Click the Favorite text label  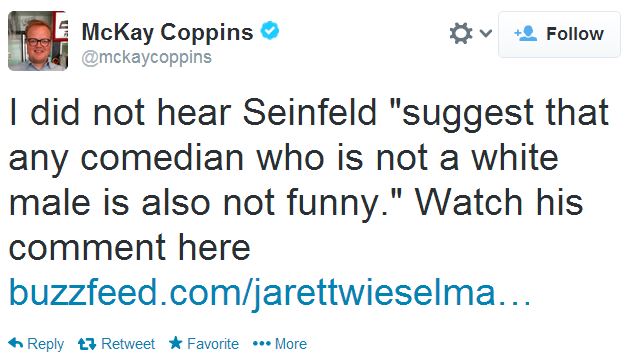pyautogui.click(x=213, y=344)
